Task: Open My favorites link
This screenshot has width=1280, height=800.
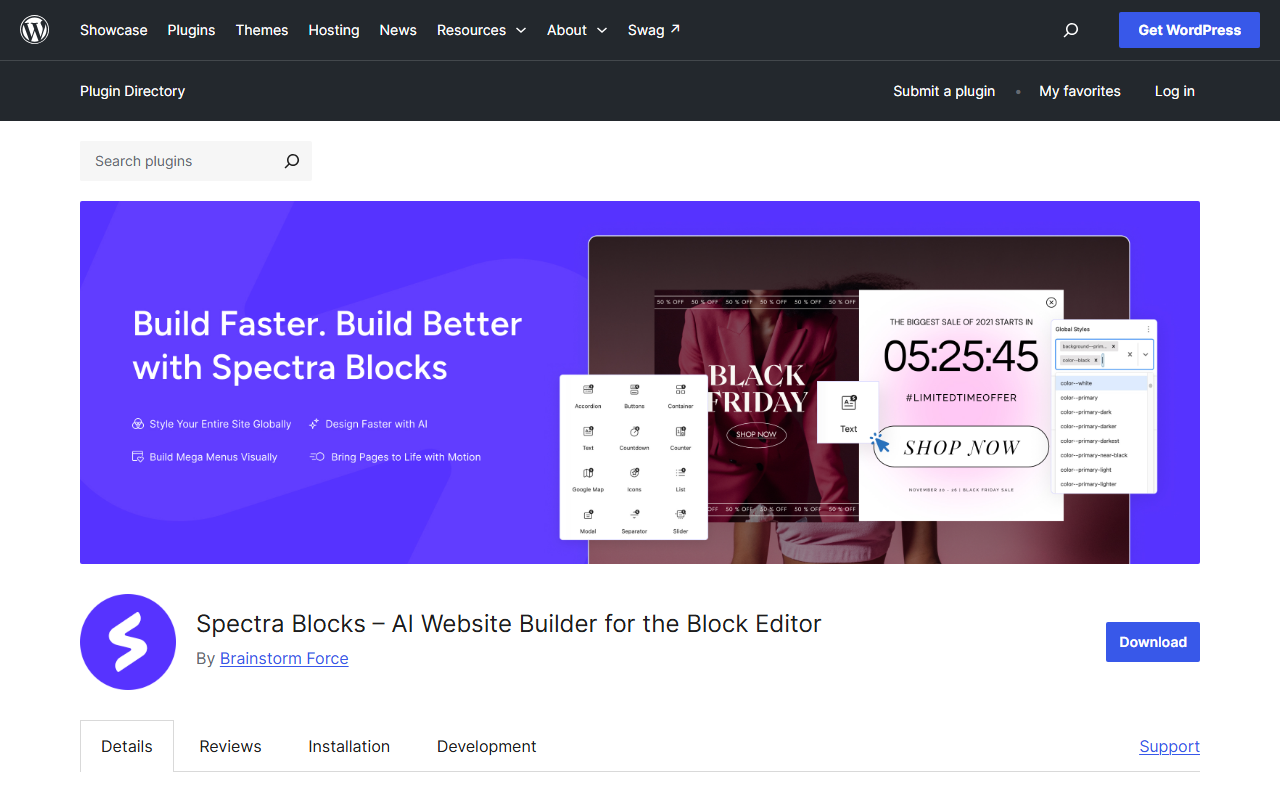Action: click(1080, 91)
